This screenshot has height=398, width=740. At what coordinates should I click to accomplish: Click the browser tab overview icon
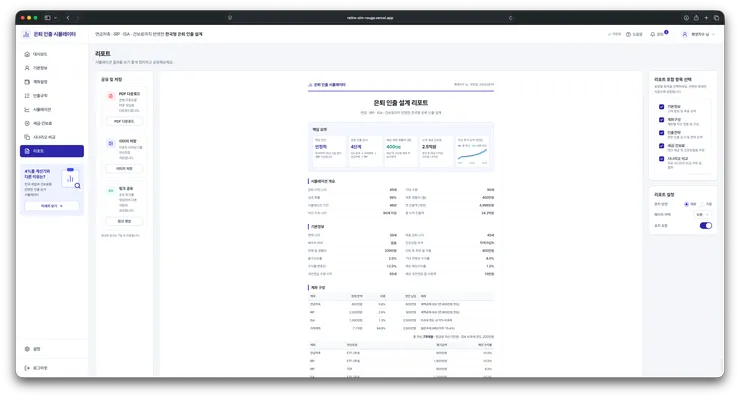pos(716,17)
